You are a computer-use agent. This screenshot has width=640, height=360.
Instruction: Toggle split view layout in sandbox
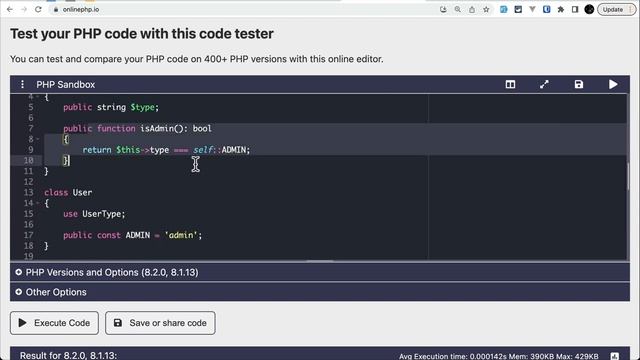coord(510,84)
